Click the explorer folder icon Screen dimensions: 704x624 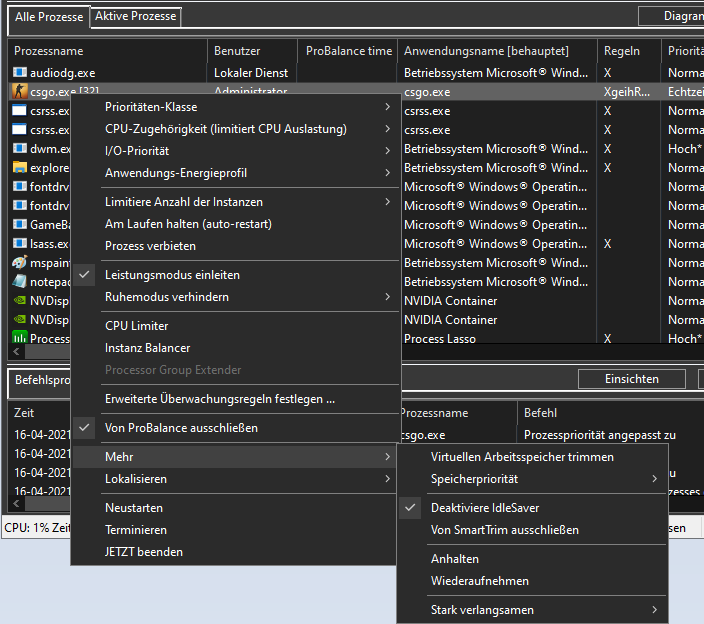coord(19,167)
